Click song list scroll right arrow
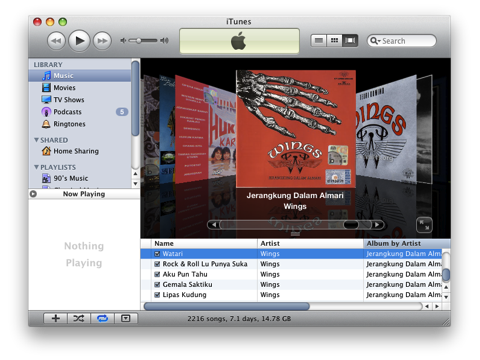This screenshot has width=480, height=360. (437, 306)
